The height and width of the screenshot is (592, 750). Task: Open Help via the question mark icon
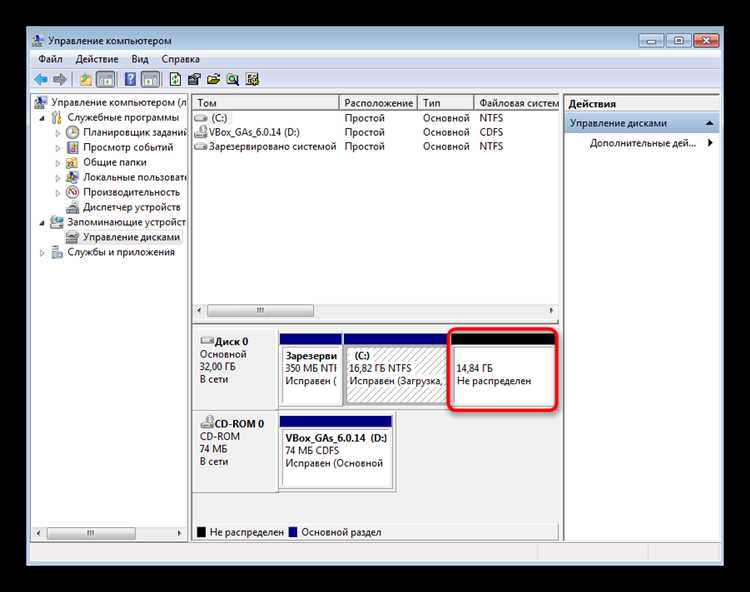(130, 79)
